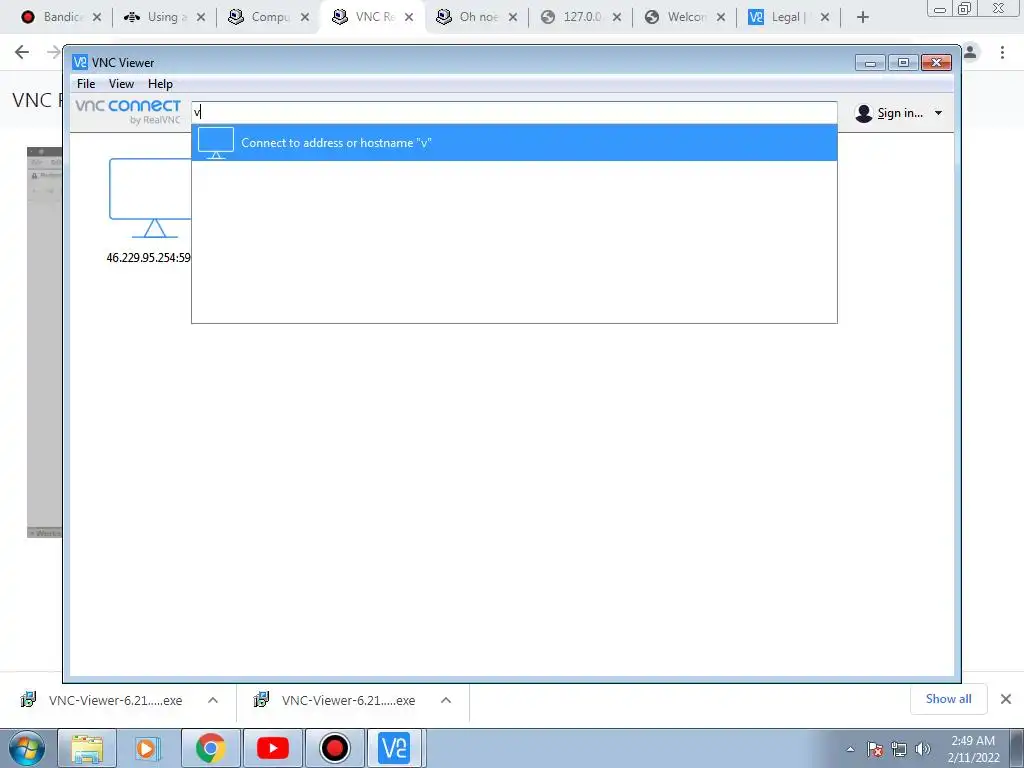Image resolution: width=1024 pixels, height=768 pixels.
Task: Click the VNC Viewer title bar icon
Action: point(80,63)
